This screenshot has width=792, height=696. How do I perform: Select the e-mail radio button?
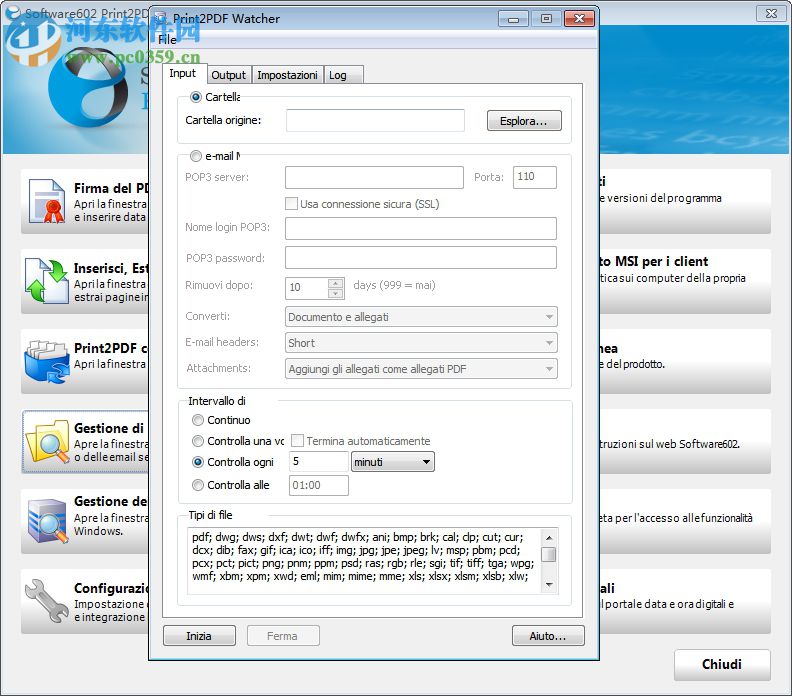click(195, 156)
